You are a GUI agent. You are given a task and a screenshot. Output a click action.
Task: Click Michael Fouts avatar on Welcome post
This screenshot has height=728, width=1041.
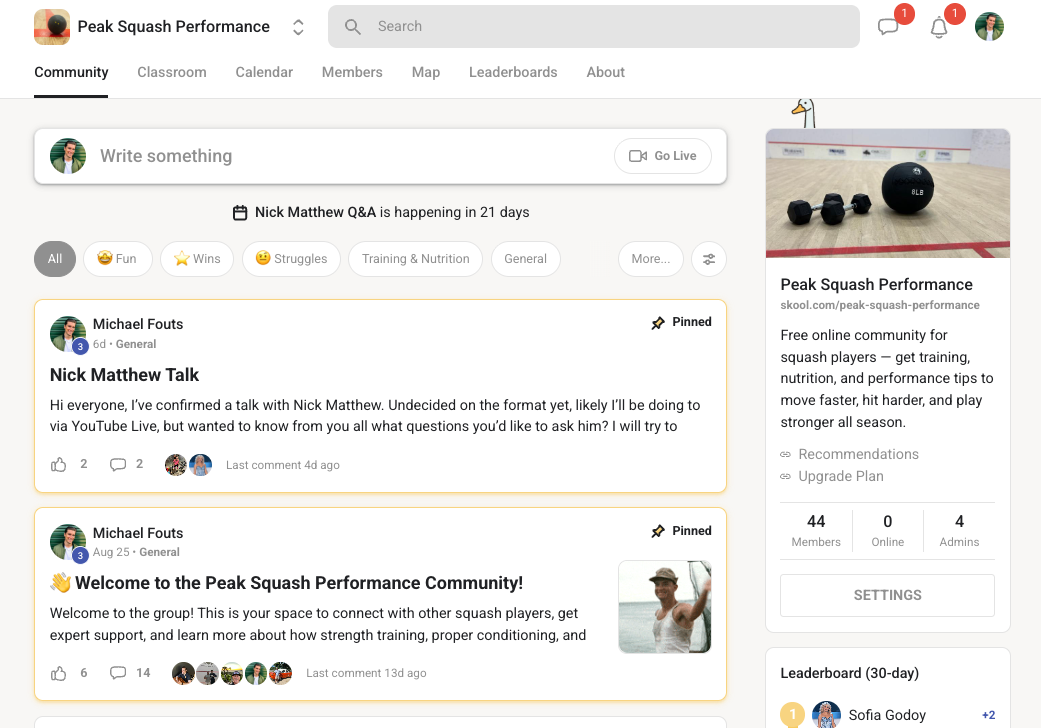click(68, 542)
